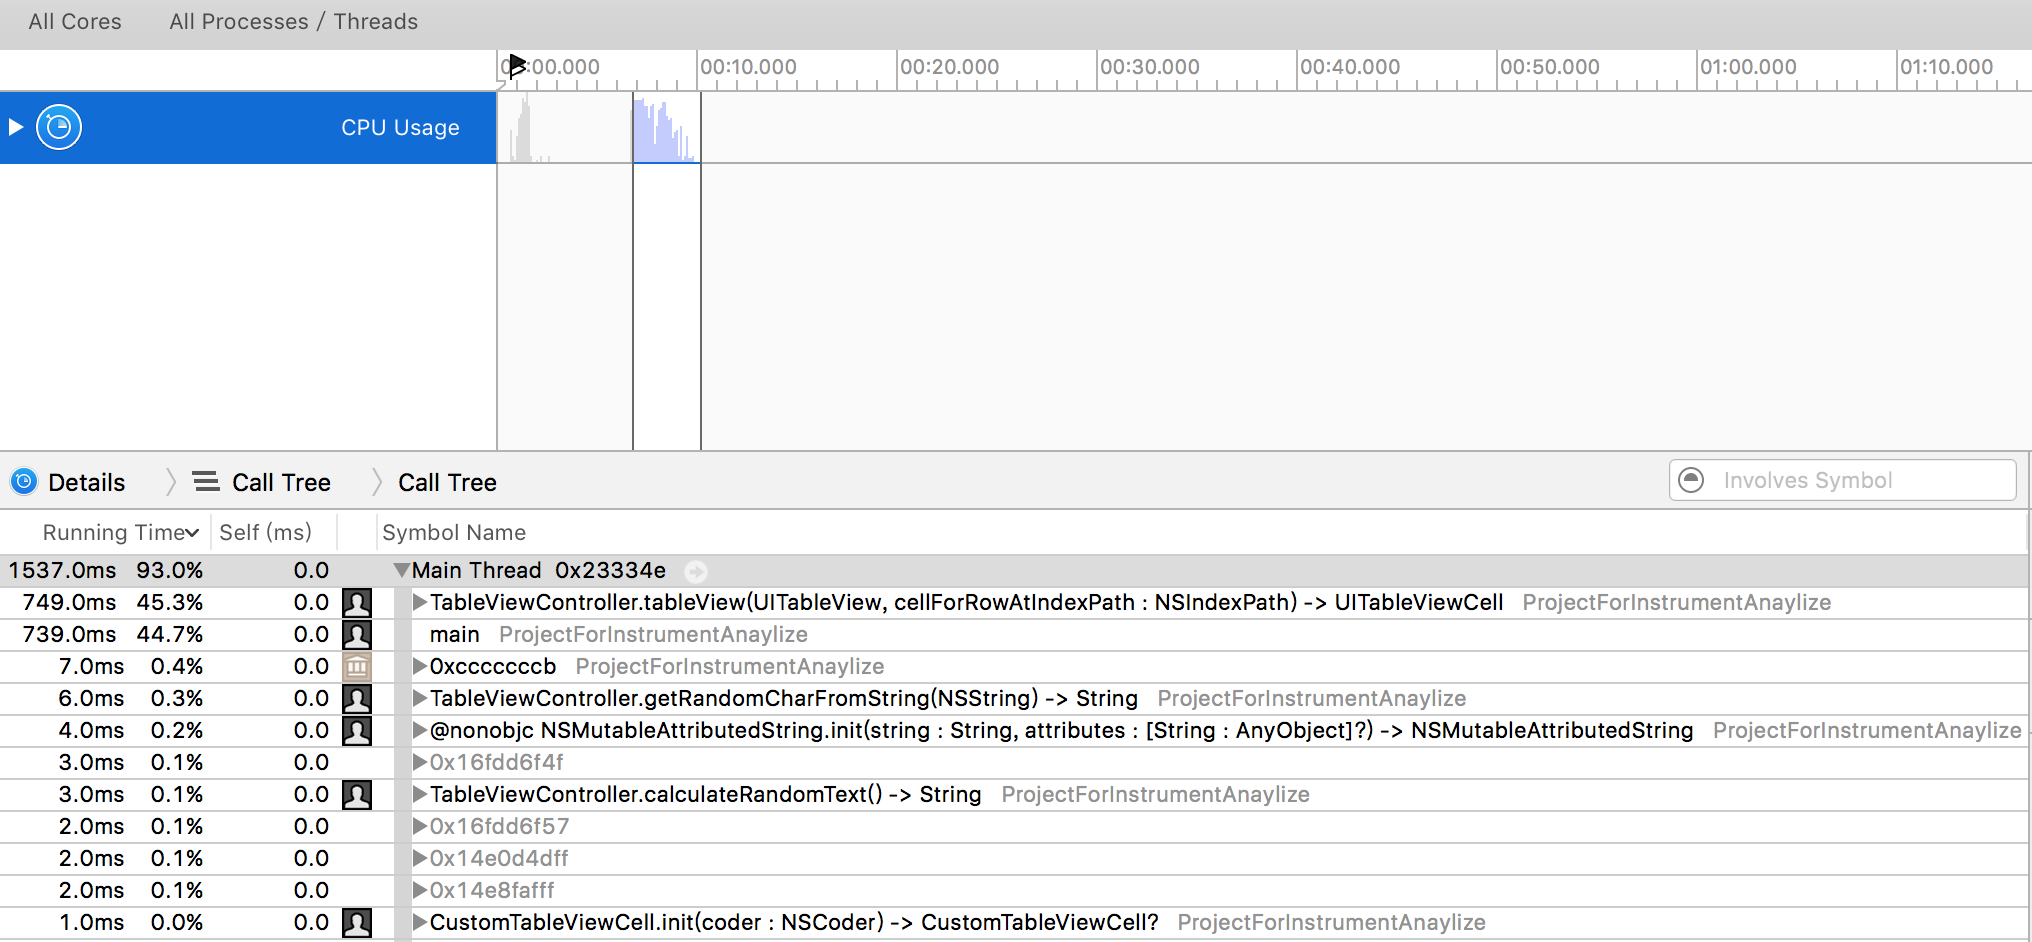Expand the 0x14e0d4dff row
The width and height of the screenshot is (2032, 942).
pos(420,858)
